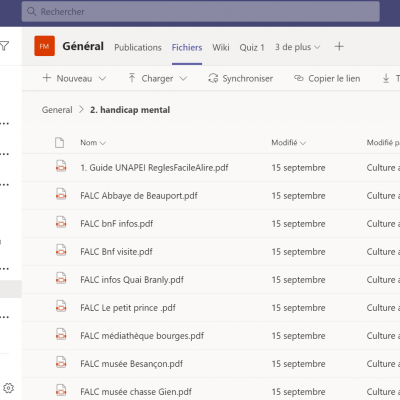The width and height of the screenshot is (400, 400).
Task: Select the Fichiers tab
Action: (x=187, y=47)
